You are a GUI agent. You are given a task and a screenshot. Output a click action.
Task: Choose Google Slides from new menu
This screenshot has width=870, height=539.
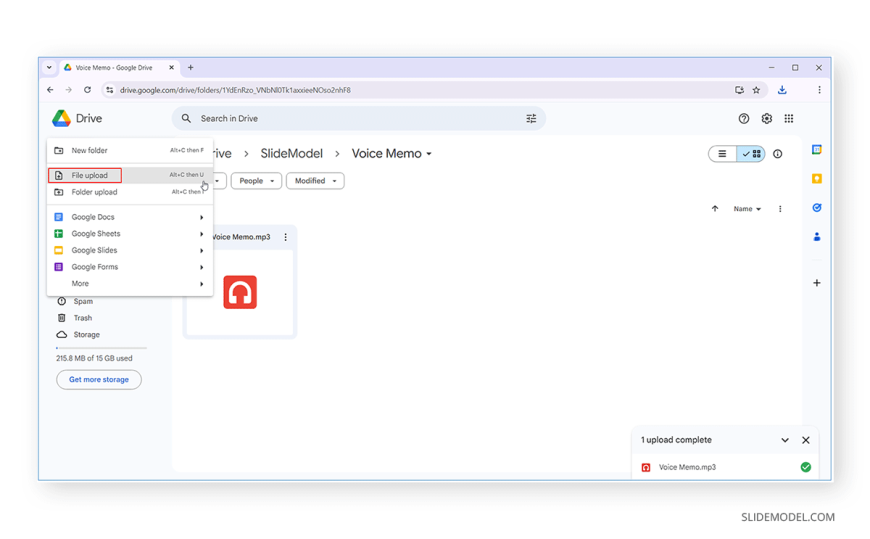click(130, 250)
